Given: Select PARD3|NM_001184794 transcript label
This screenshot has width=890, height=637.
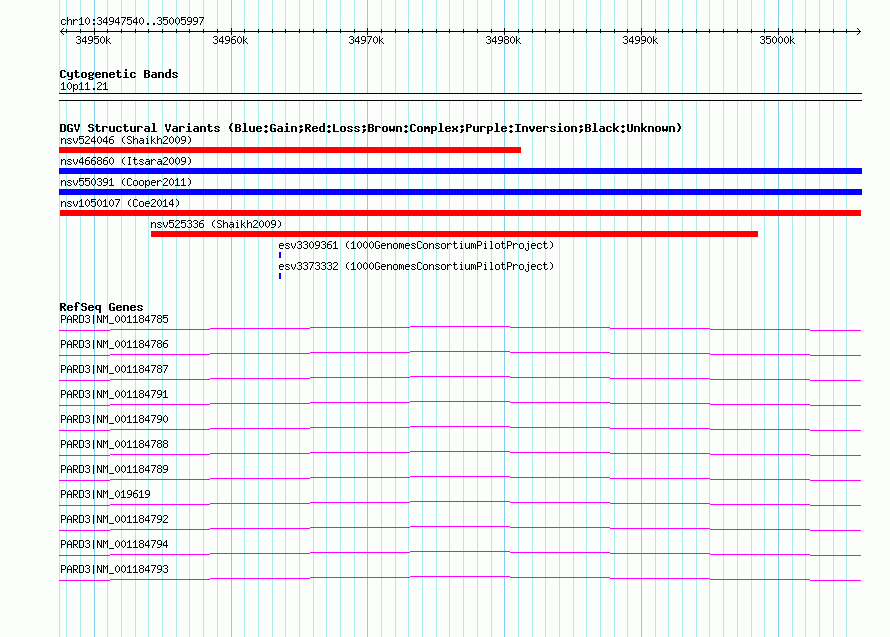Looking at the screenshot, I should pos(114,544).
